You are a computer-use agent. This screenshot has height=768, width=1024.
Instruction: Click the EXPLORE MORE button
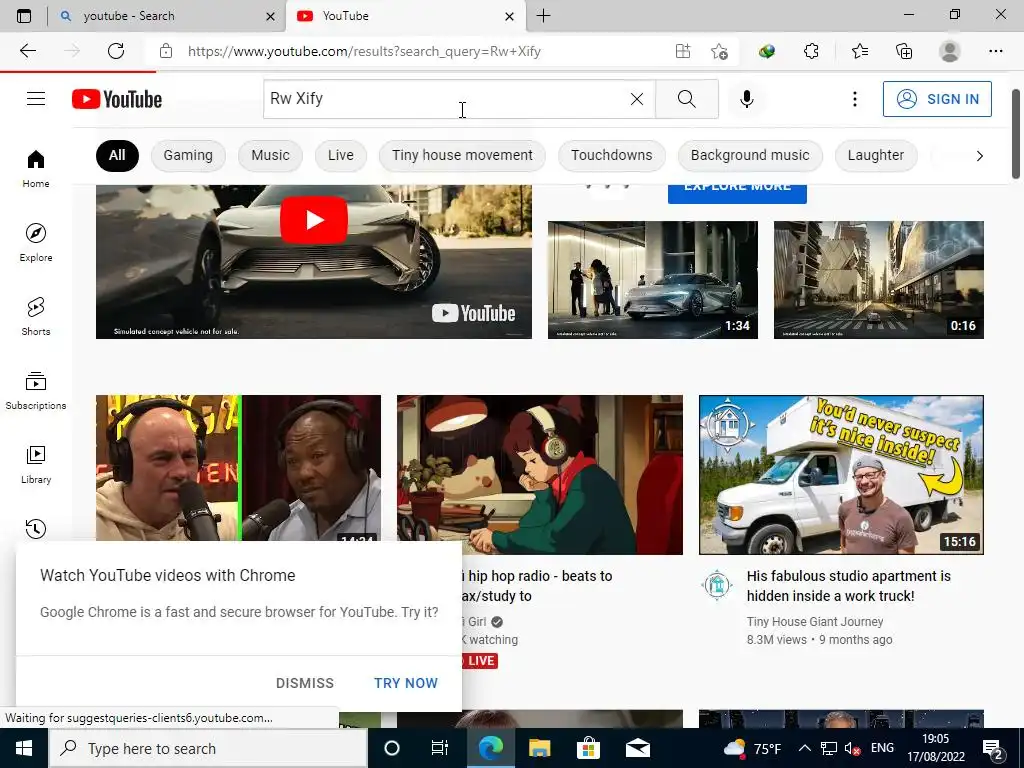coord(737,193)
